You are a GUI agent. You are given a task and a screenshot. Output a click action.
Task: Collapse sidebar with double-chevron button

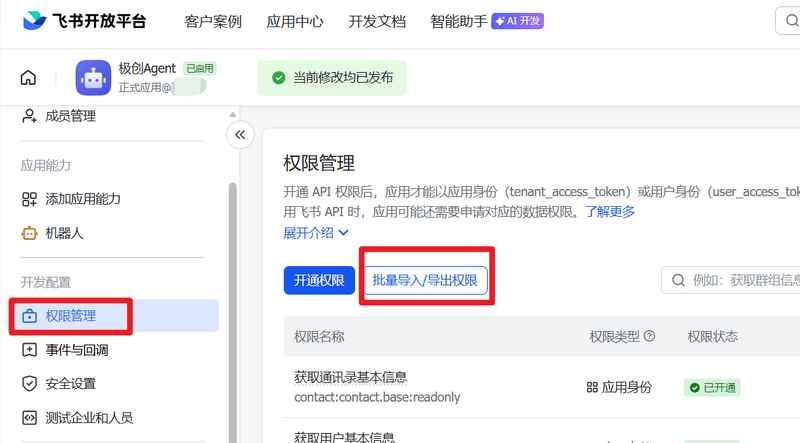[x=240, y=135]
